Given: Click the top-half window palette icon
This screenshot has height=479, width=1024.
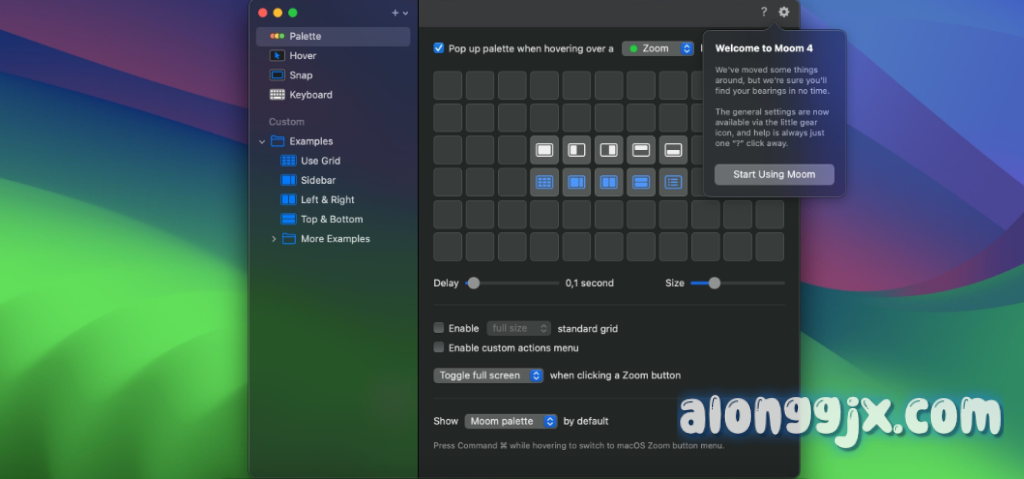Looking at the screenshot, I should pos(641,150).
